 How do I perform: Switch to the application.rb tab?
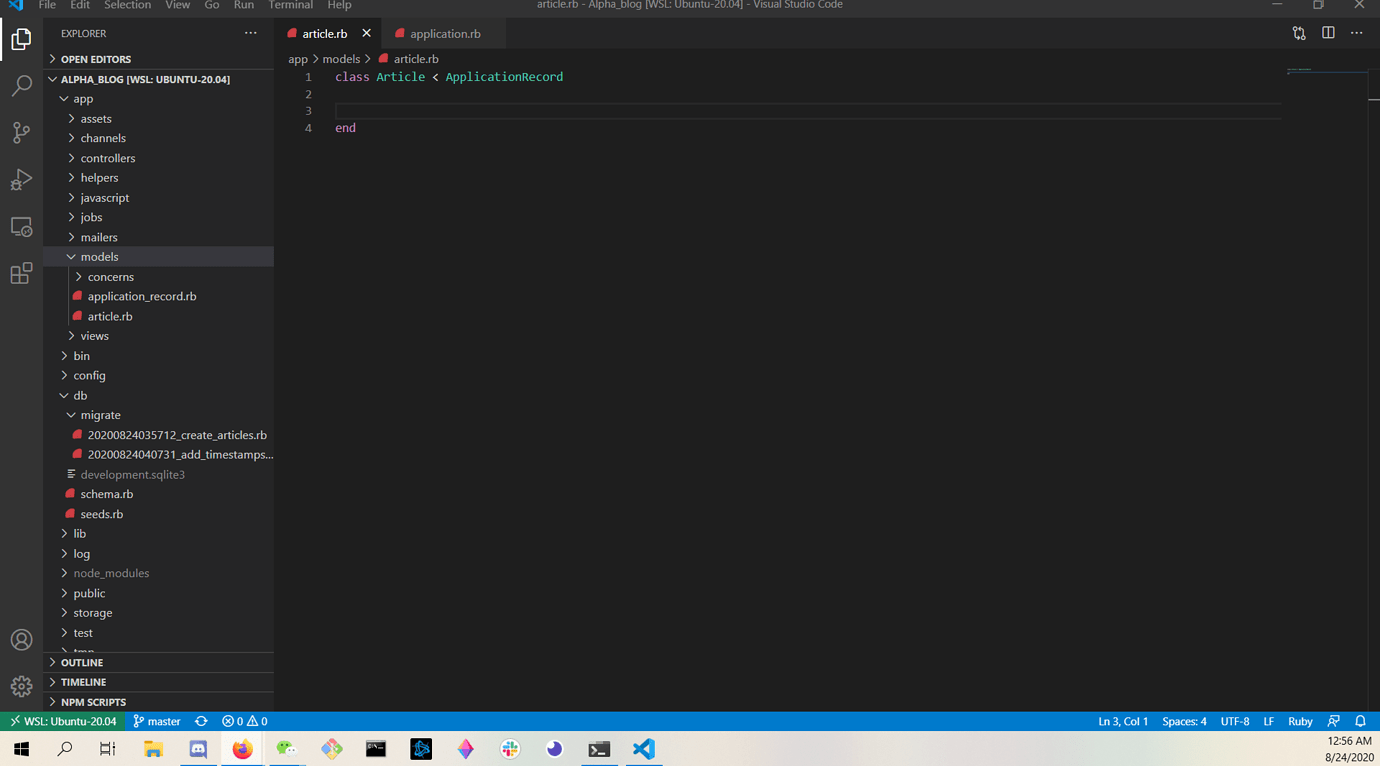click(444, 34)
